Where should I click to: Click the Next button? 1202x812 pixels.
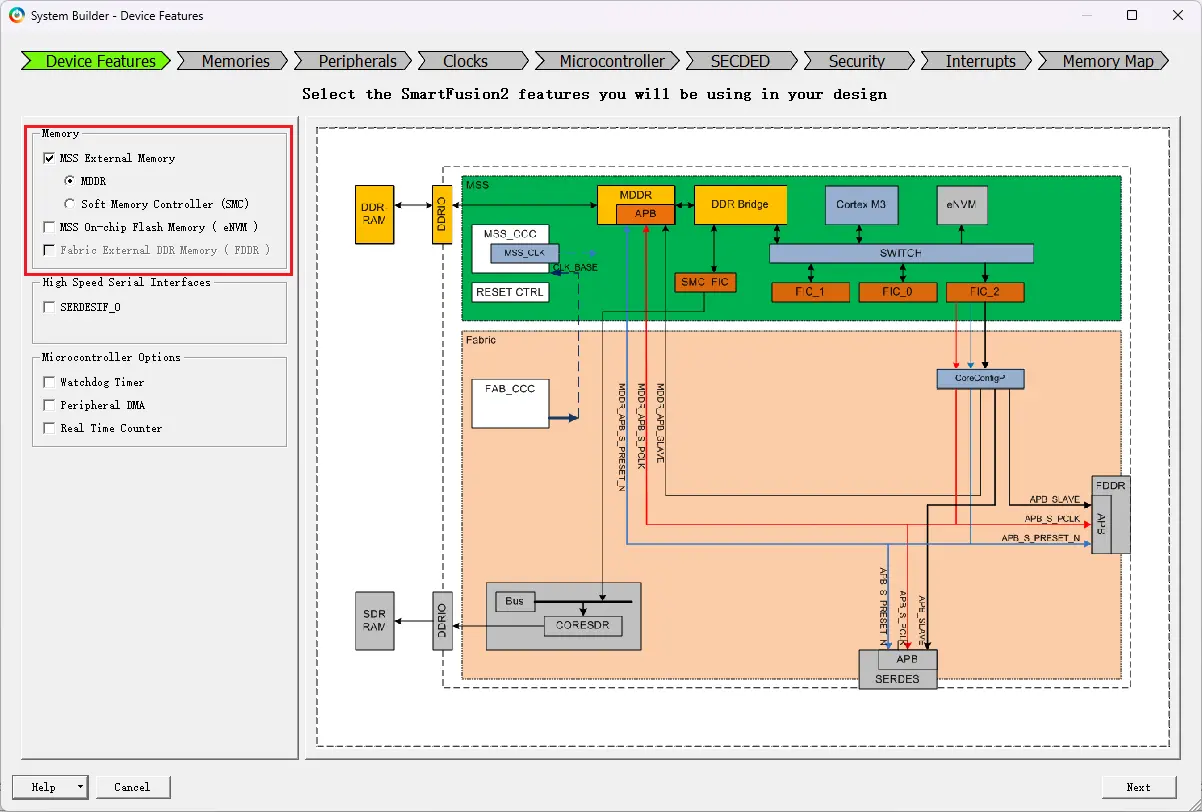(x=1138, y=787)
